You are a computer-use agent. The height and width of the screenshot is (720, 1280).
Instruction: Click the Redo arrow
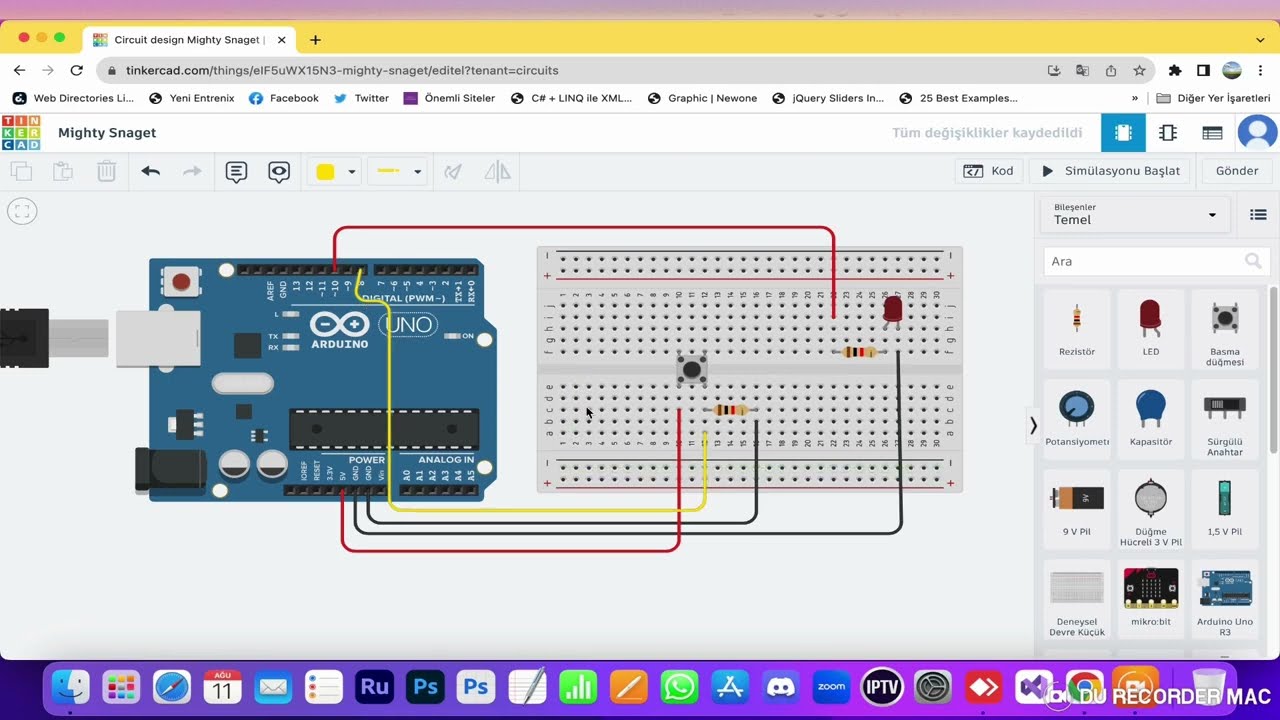coord(192,171)
